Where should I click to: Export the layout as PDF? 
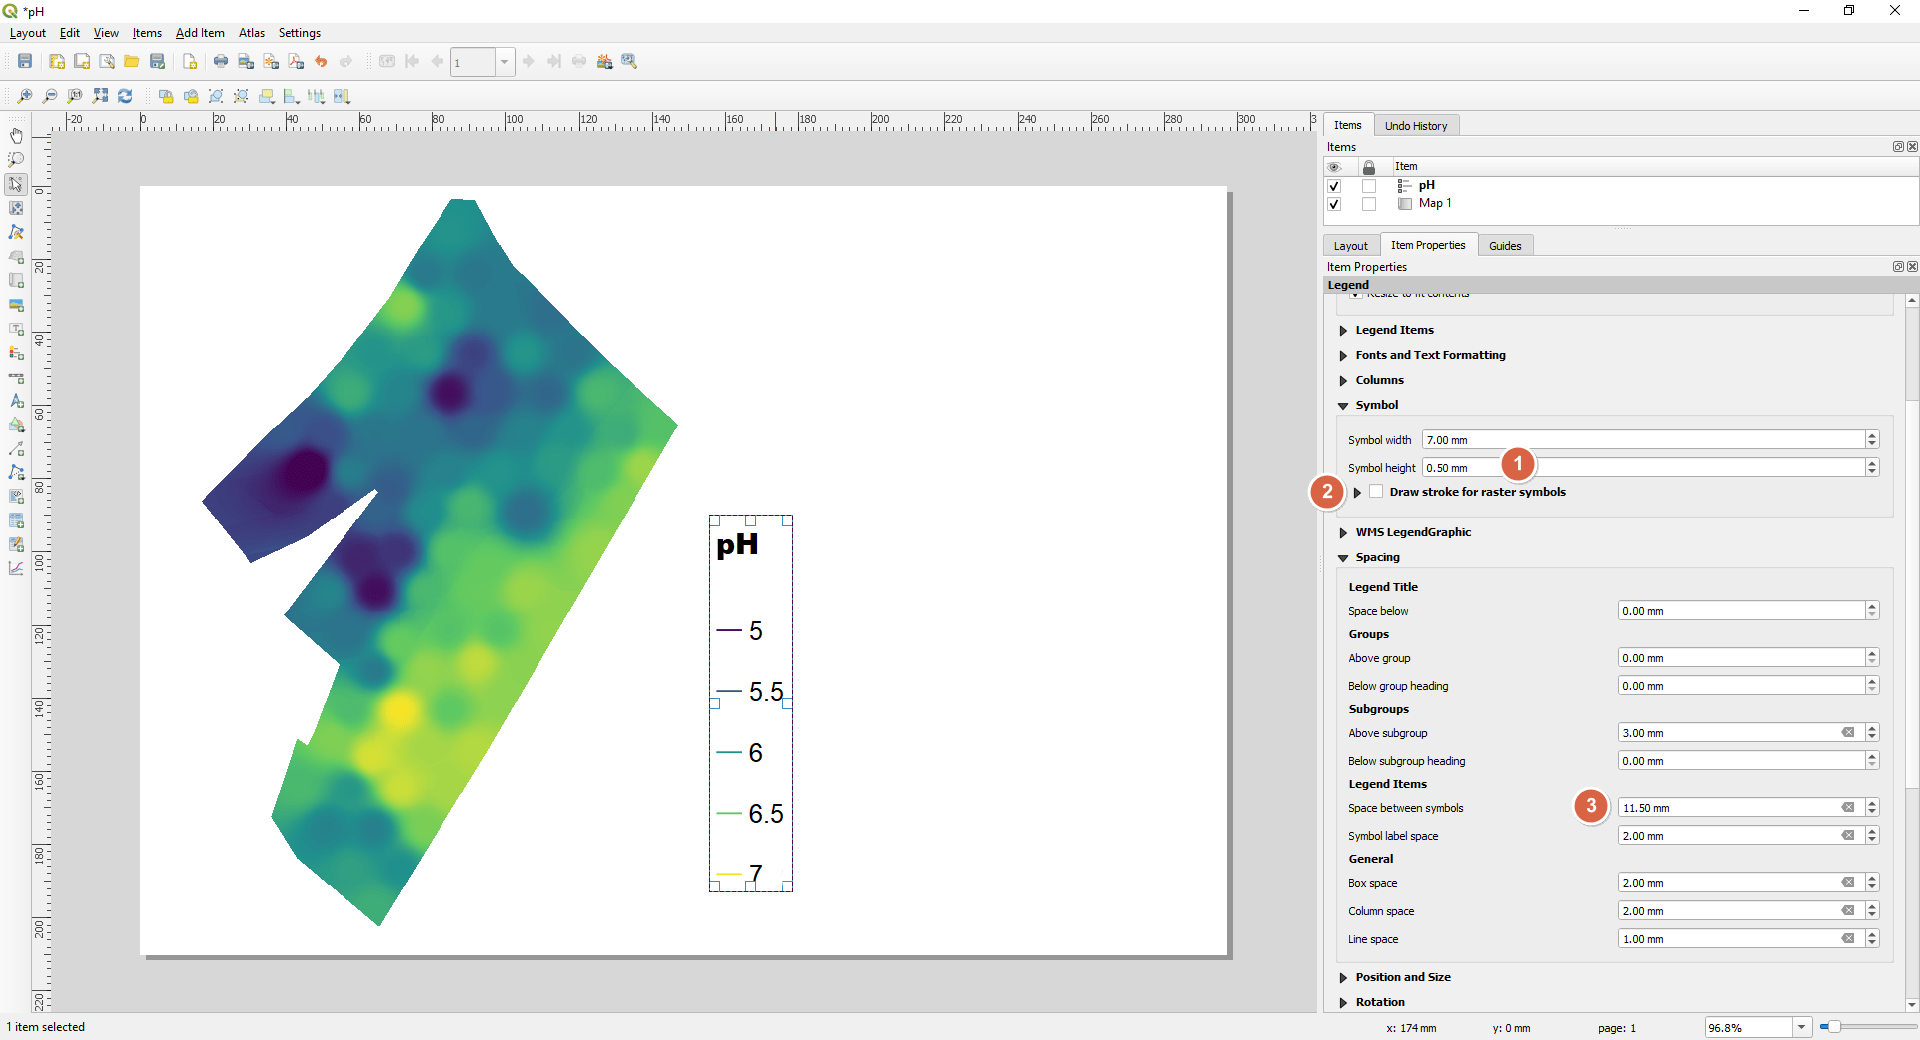coord(296,61)
